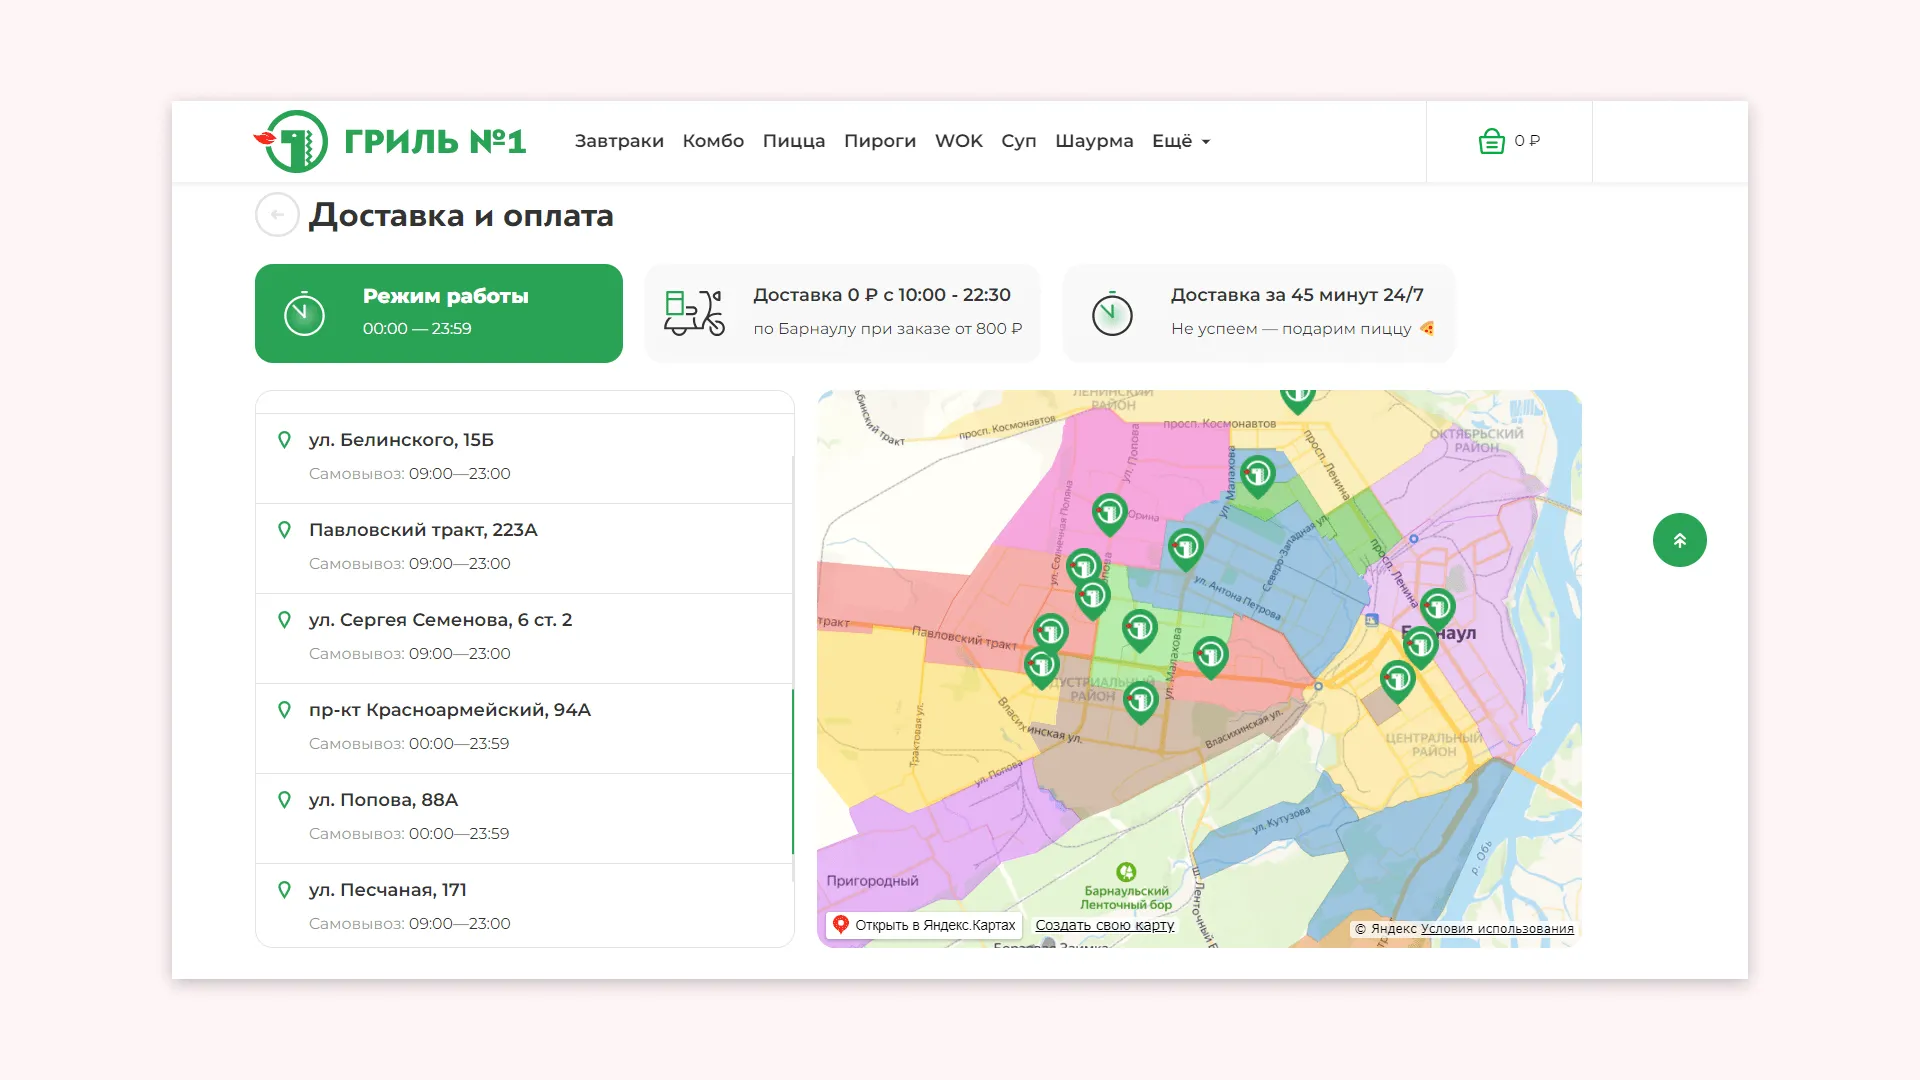The image size is (1920, 1080).
Task: Open Условия использования link on map
Action: [1497, 929]
